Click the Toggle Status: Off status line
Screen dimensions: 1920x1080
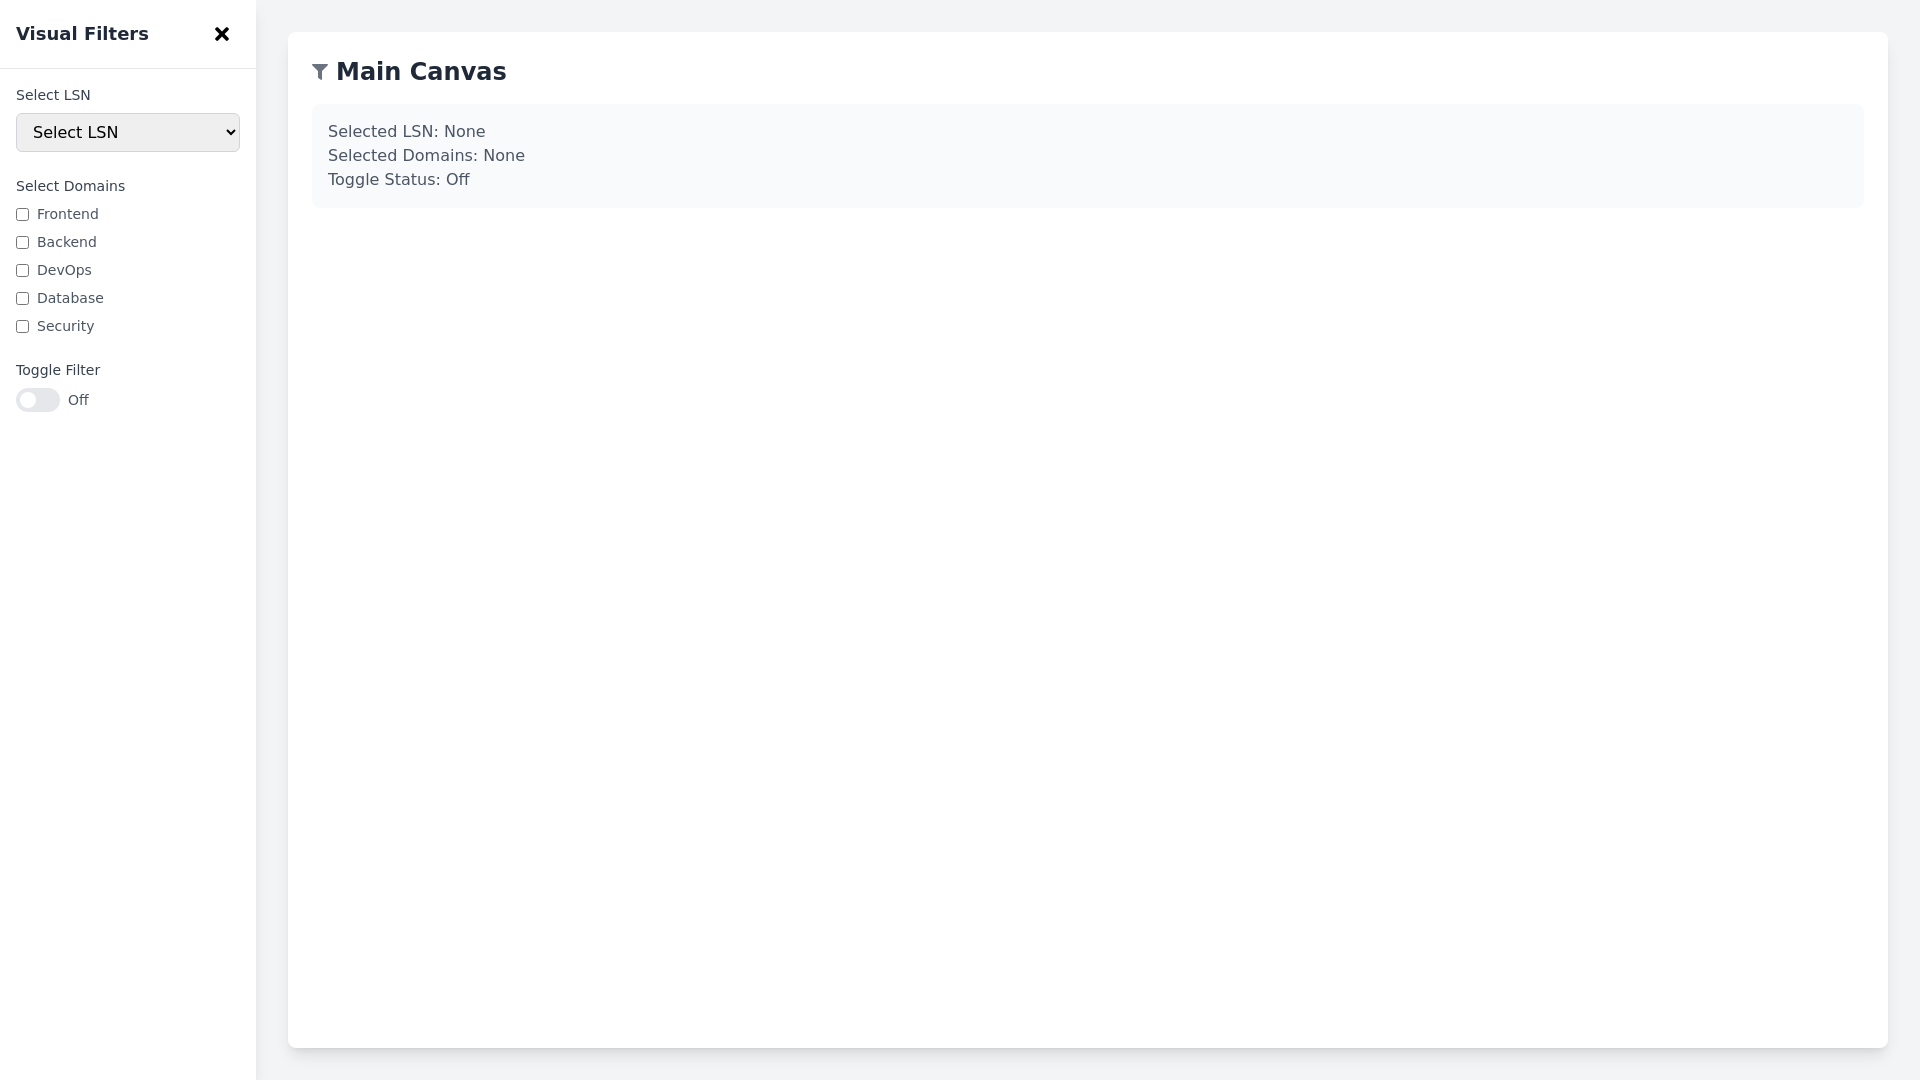pos(399,180)
